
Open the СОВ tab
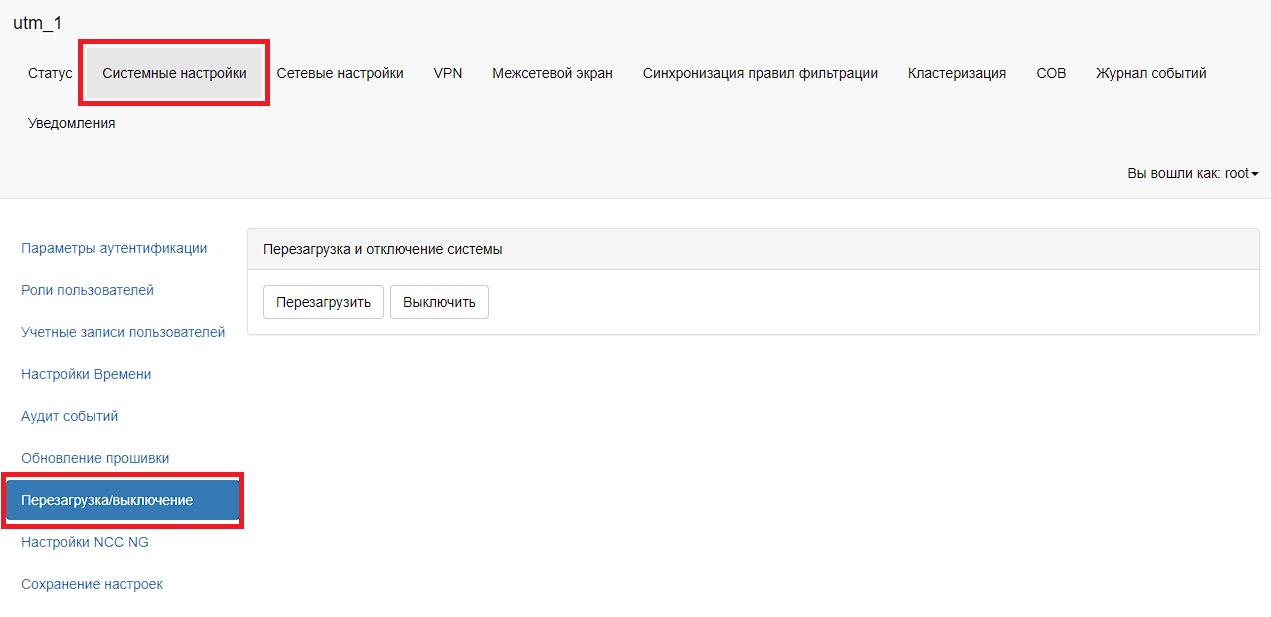pos(1051,73)
